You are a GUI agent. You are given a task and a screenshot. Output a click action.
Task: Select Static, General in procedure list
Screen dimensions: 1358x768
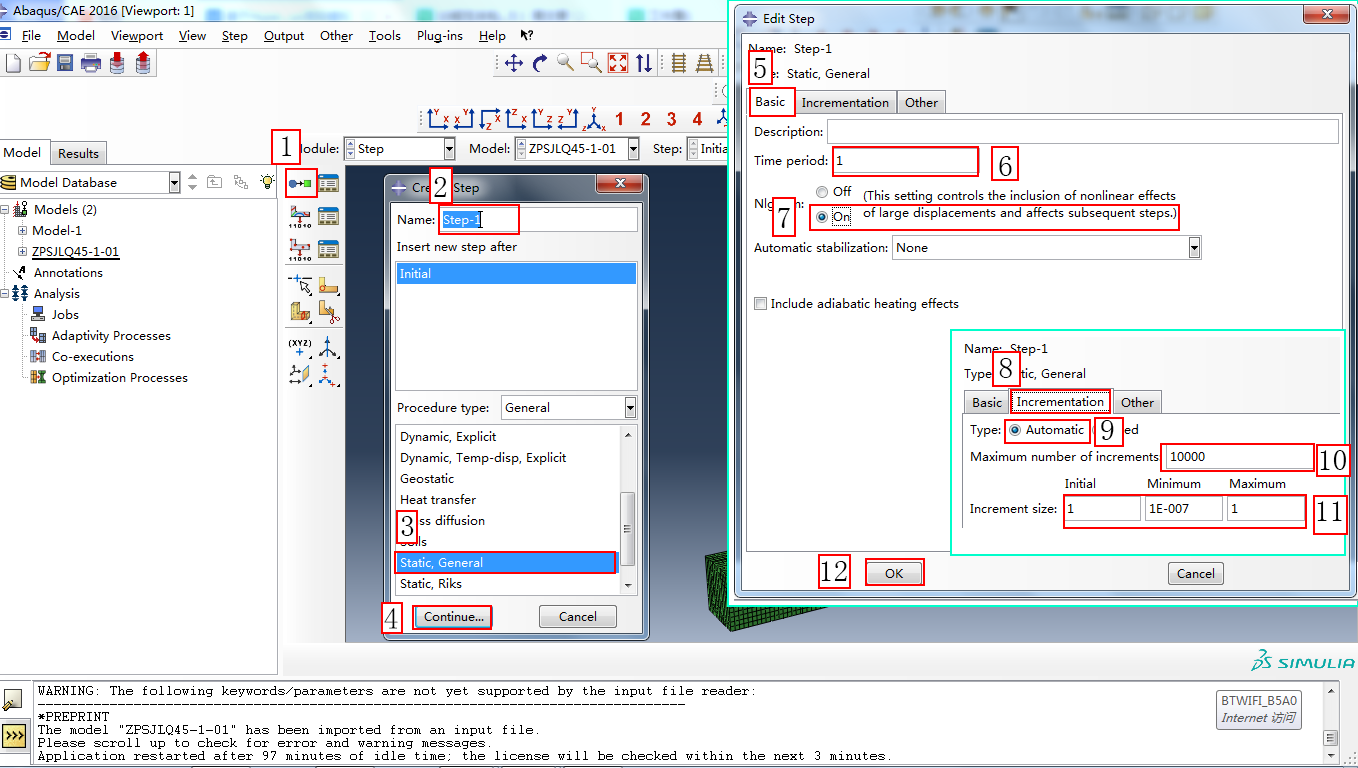[506, 563]
